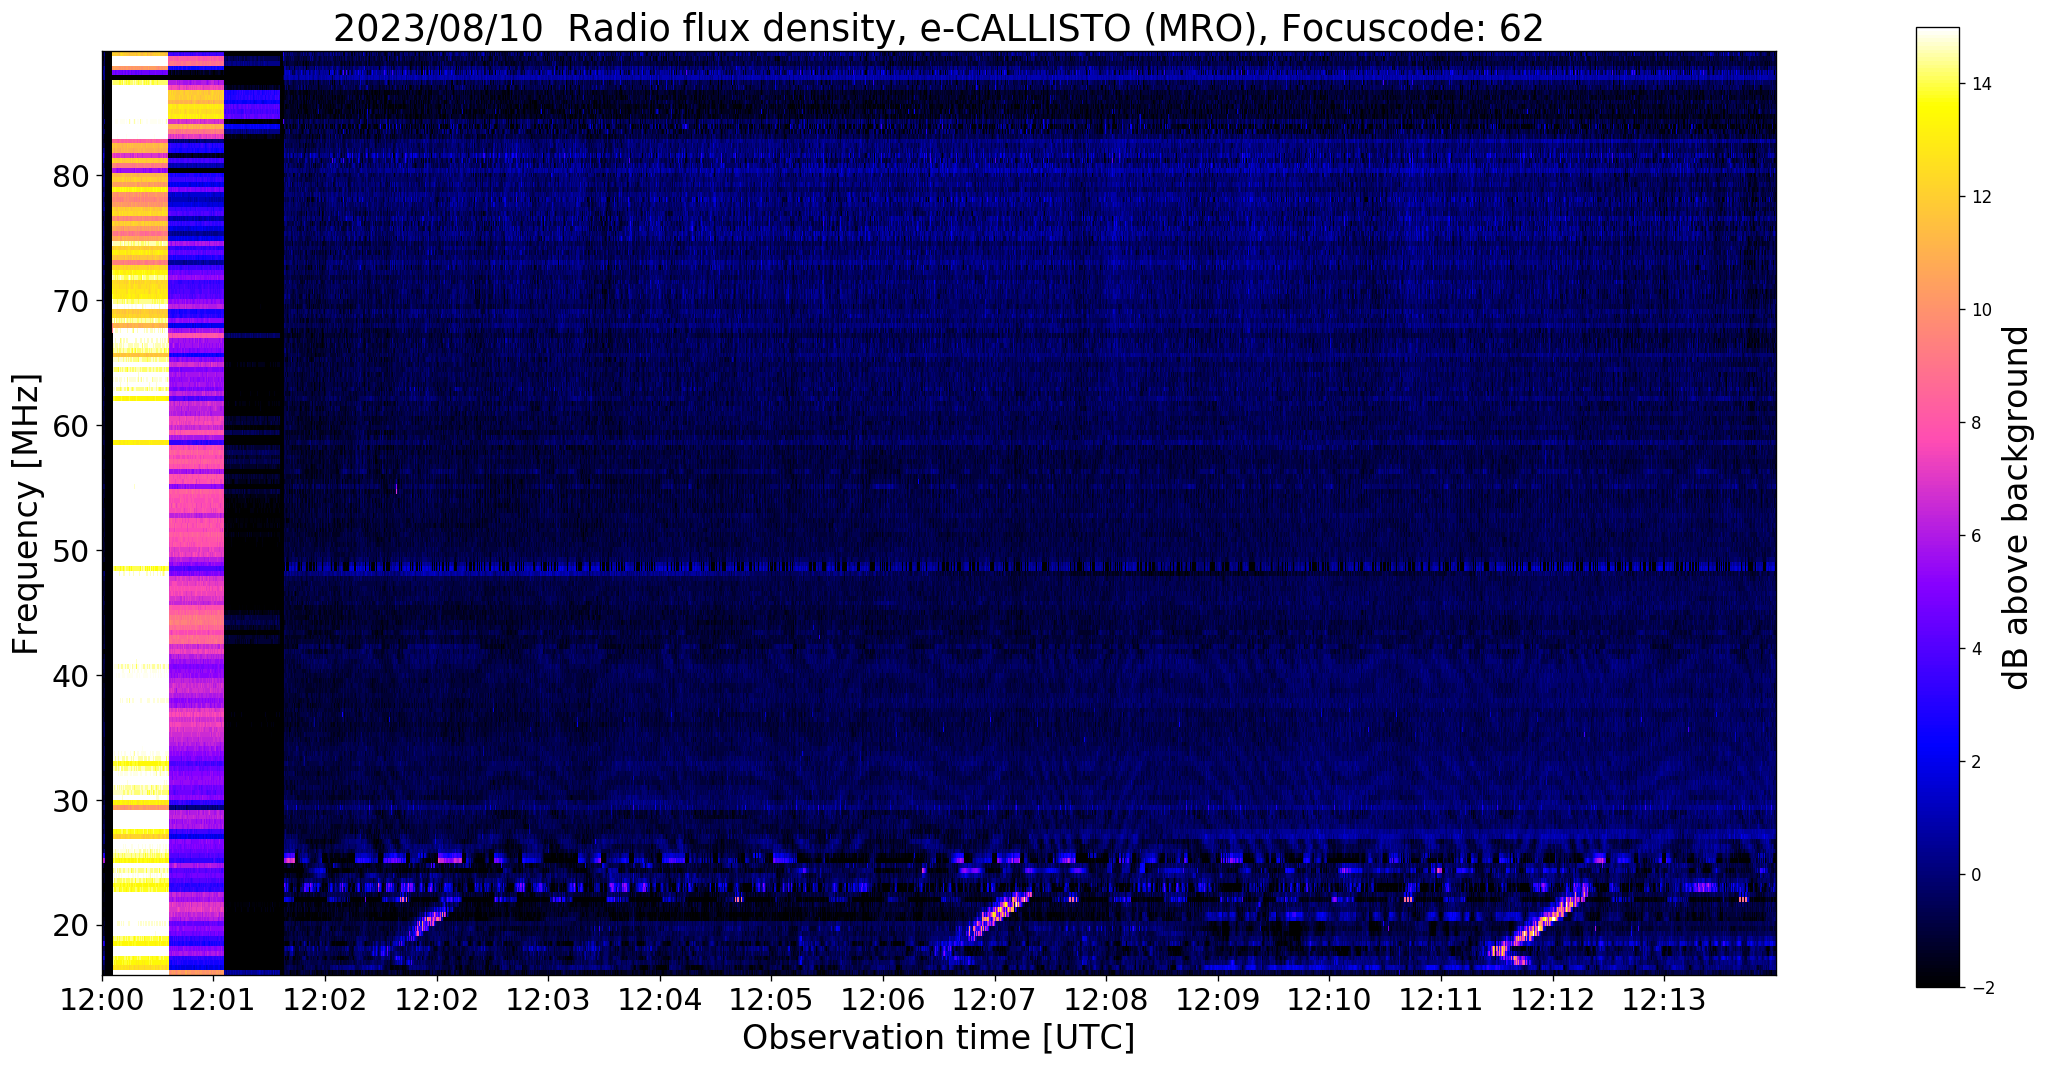Click the 40 MHz y-axis tick label
The height and width of the screenshot is (1067, 2047).
click(x=71, y=676)
